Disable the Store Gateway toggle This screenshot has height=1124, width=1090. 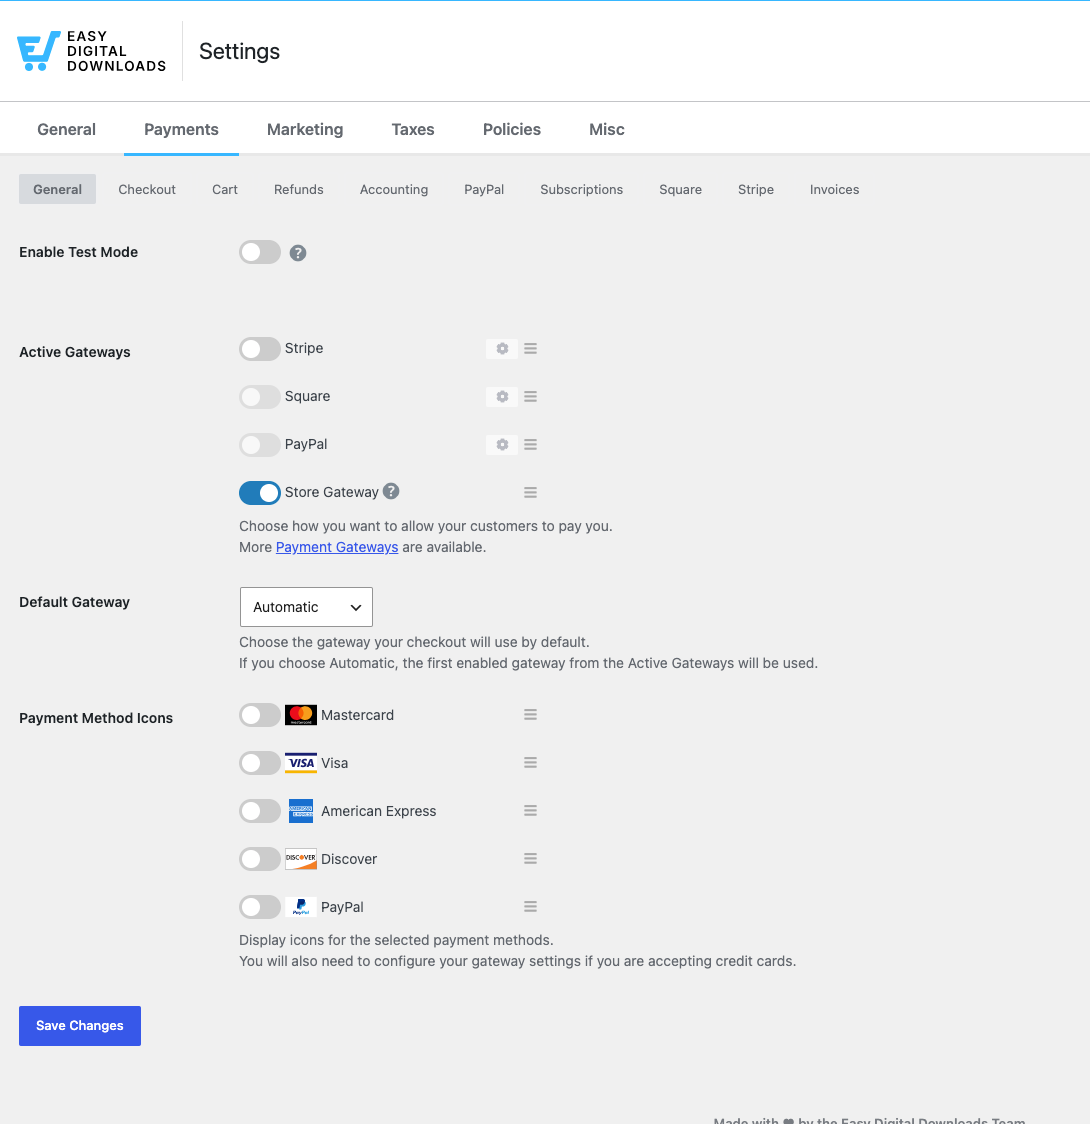coord(259,493)
